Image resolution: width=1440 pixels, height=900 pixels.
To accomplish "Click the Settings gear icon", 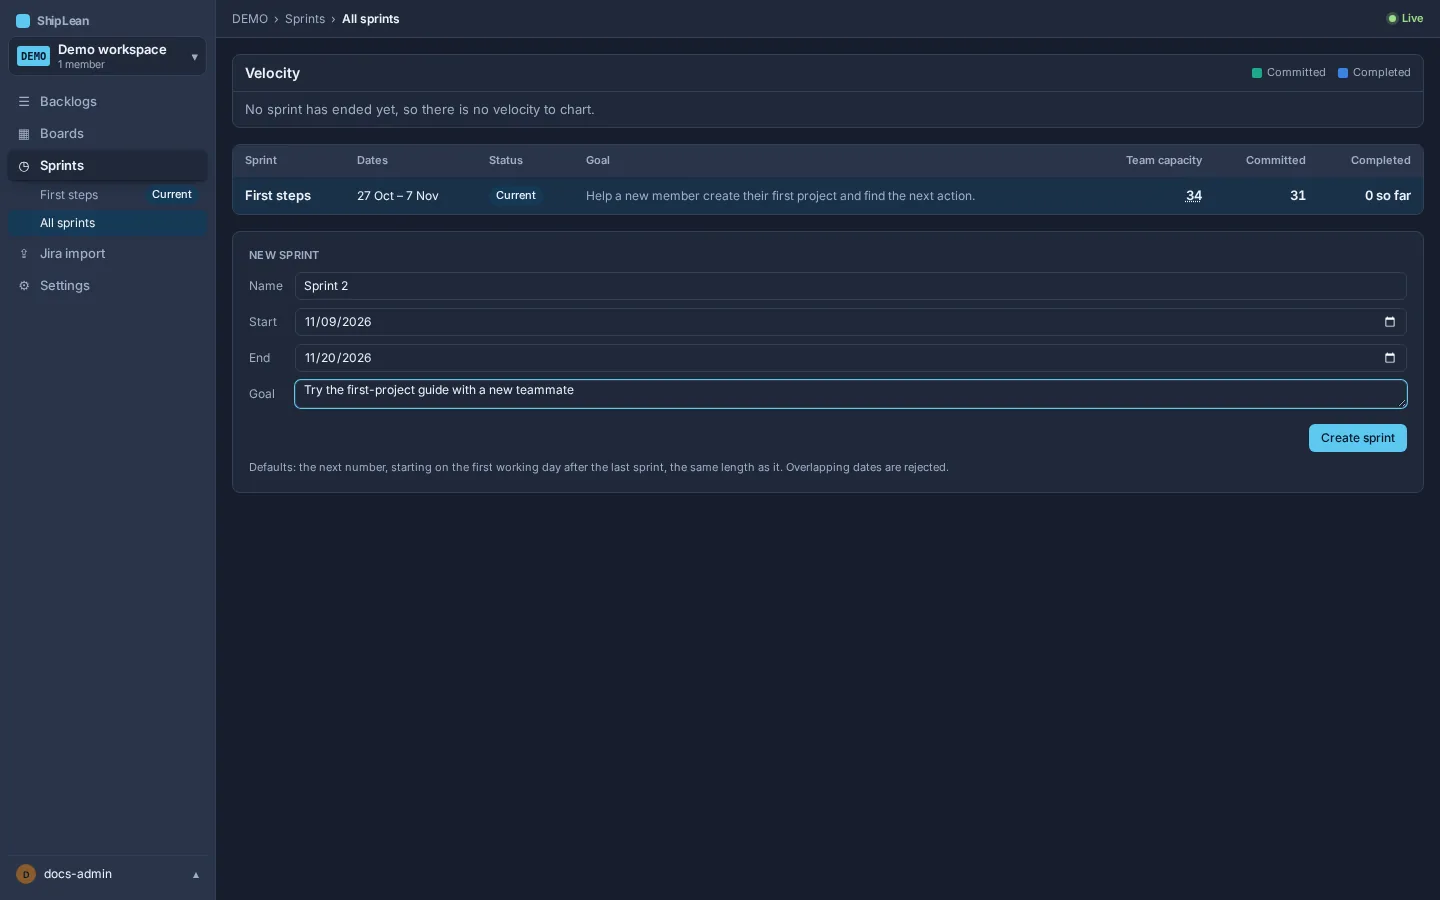I will (24, 286).
